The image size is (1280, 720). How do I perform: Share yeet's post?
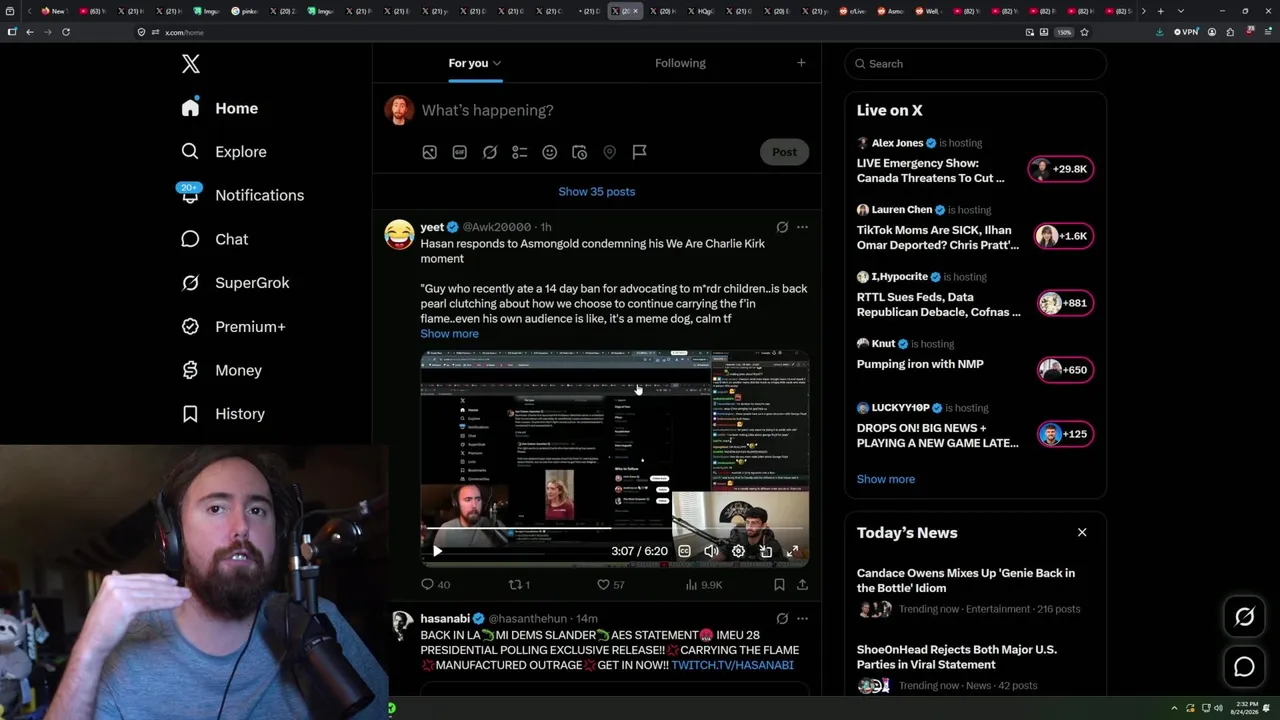pos(802,585)
